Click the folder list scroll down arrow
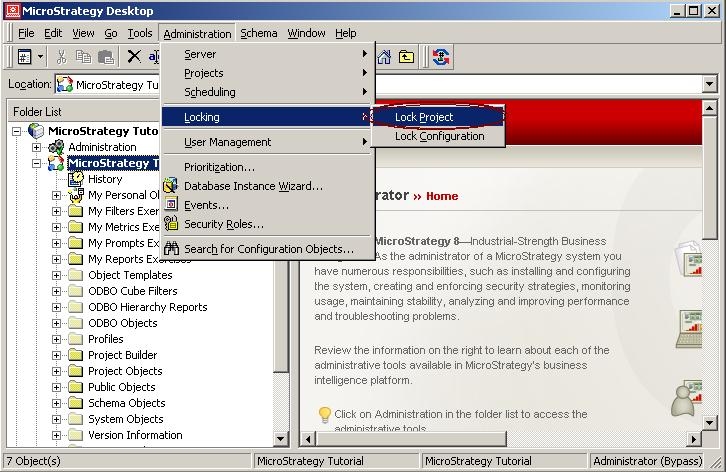The image size is (726, 472). 281,439
